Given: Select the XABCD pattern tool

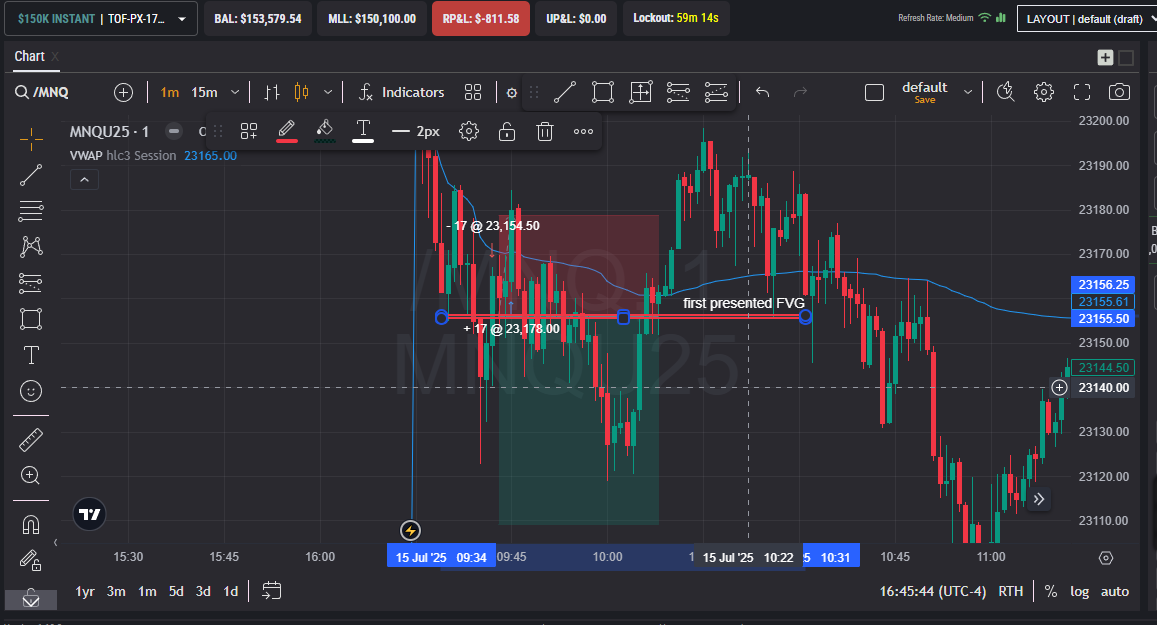Looking at the screenshot, I should (31, 246).
